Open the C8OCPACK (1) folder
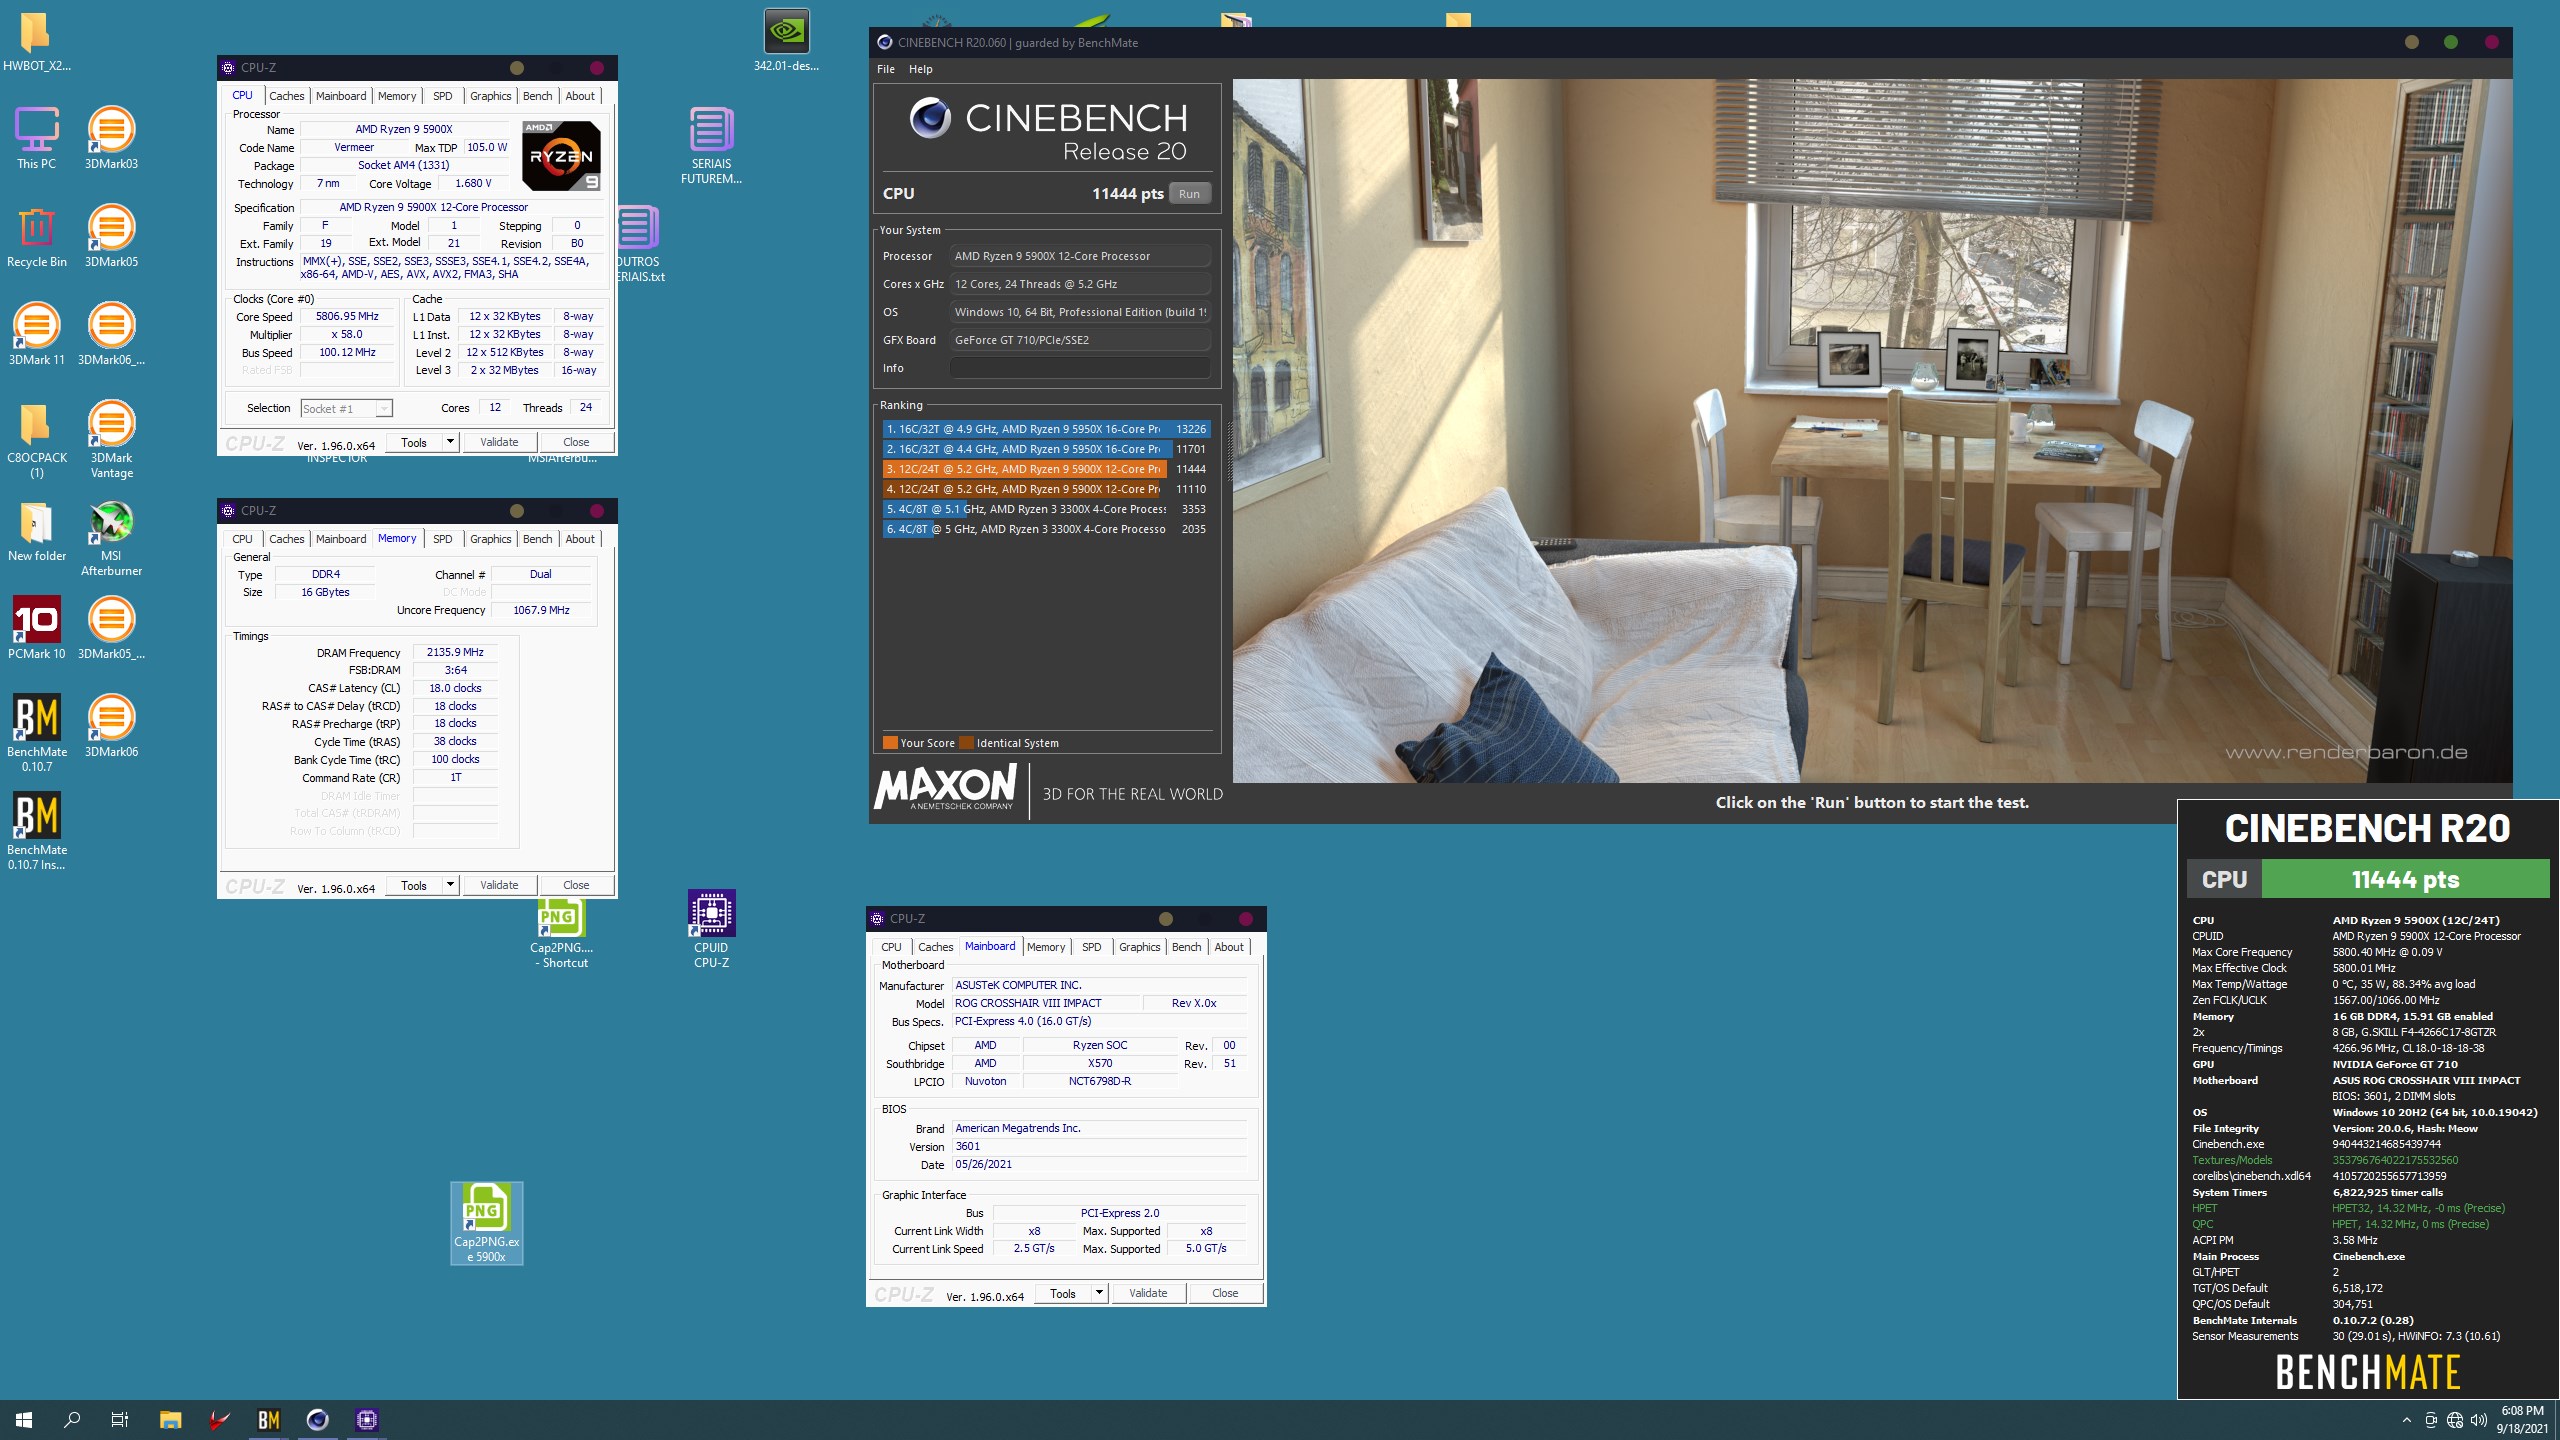Image resolution: width=2560 pixels, height=1440 pixels. [x=36, y=440]
